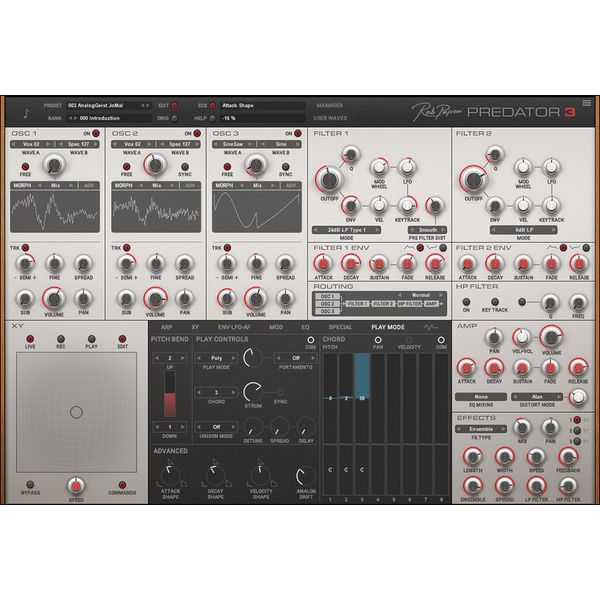Click the red pitch bend level bar
This screenshot has width=600, height=600.
tap(170, 404)
